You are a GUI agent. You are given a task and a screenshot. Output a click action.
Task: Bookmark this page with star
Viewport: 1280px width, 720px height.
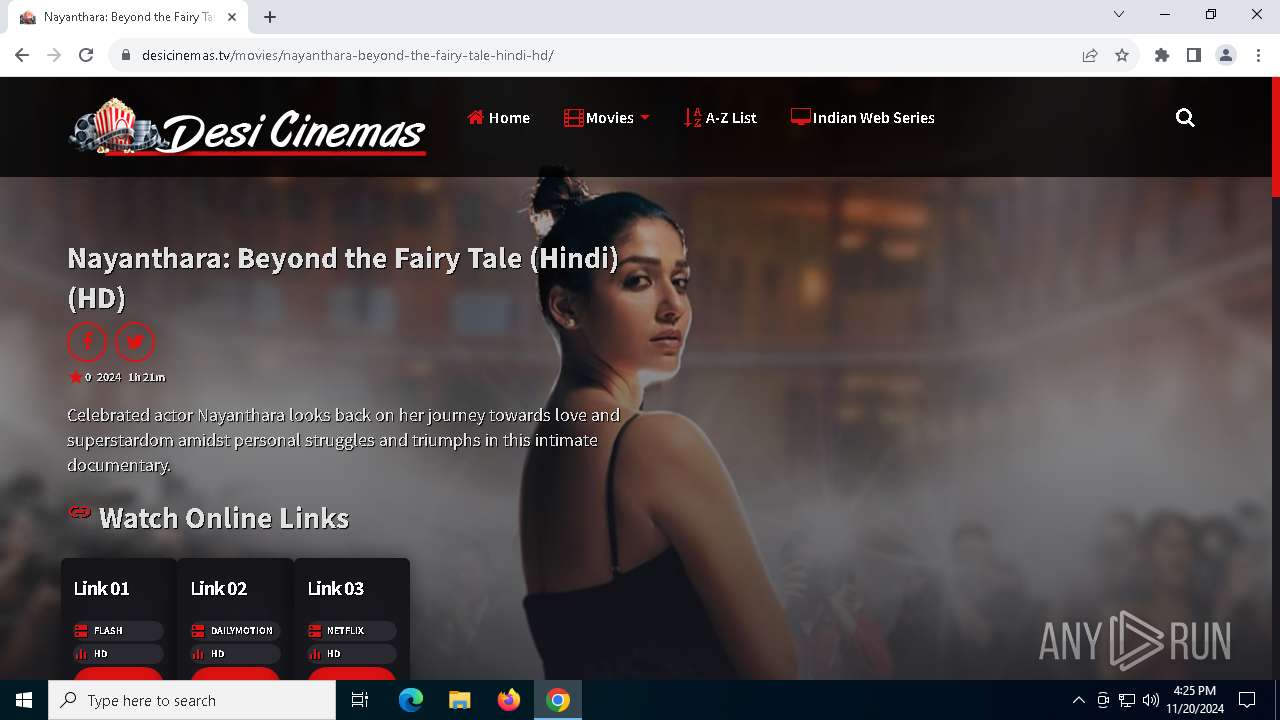tap(1122, 55)
